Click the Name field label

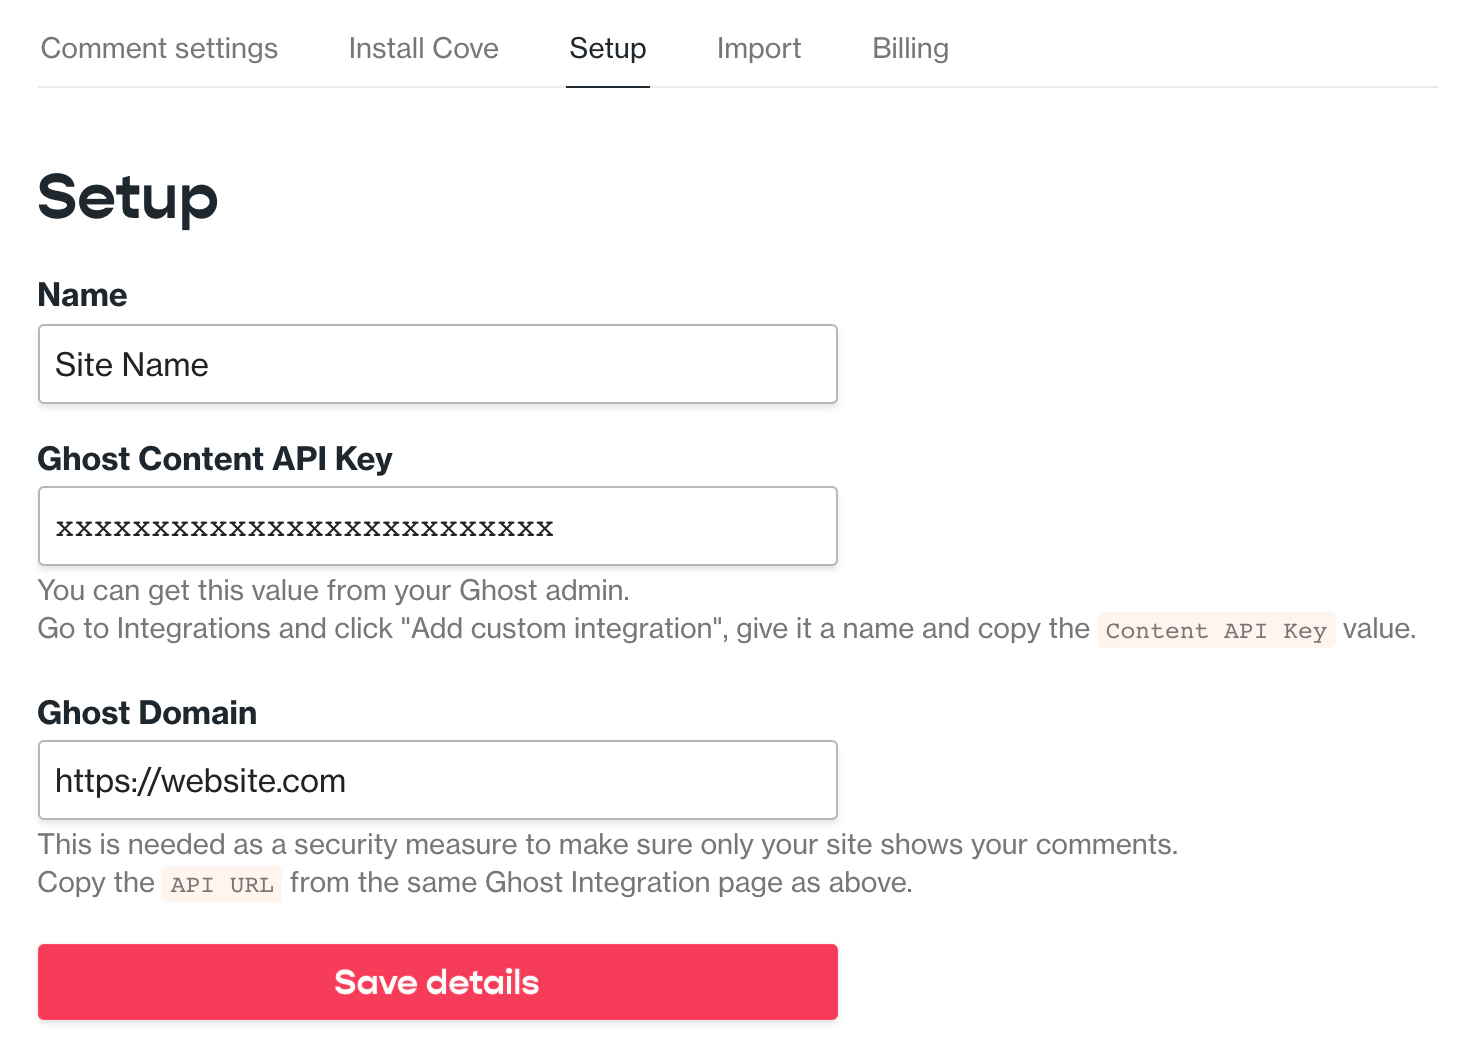tap(82, 295)
